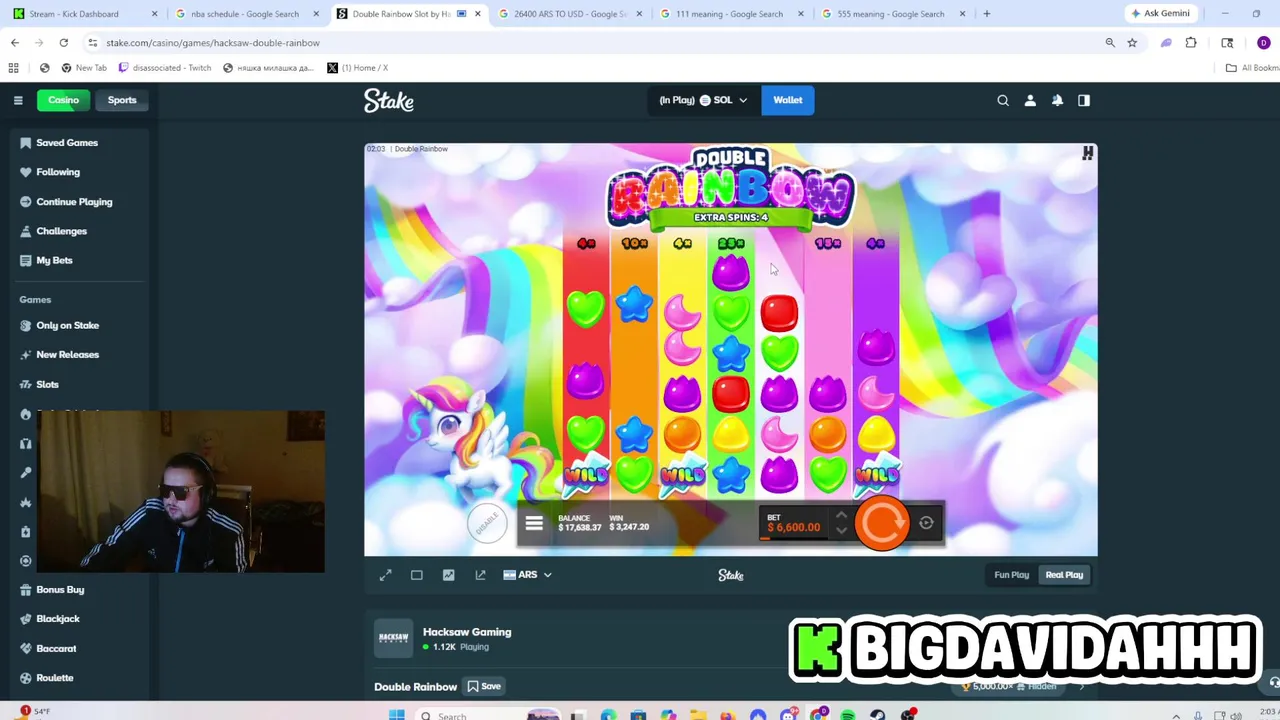Viewport: 1280px width, 720px height.
Task: Open the Stake site search
Action: (1003, 100)
